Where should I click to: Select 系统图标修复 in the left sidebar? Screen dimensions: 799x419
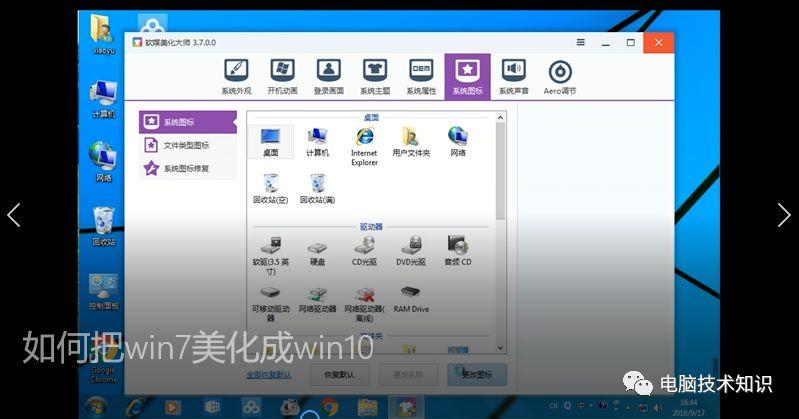click(x=188, y=168)
